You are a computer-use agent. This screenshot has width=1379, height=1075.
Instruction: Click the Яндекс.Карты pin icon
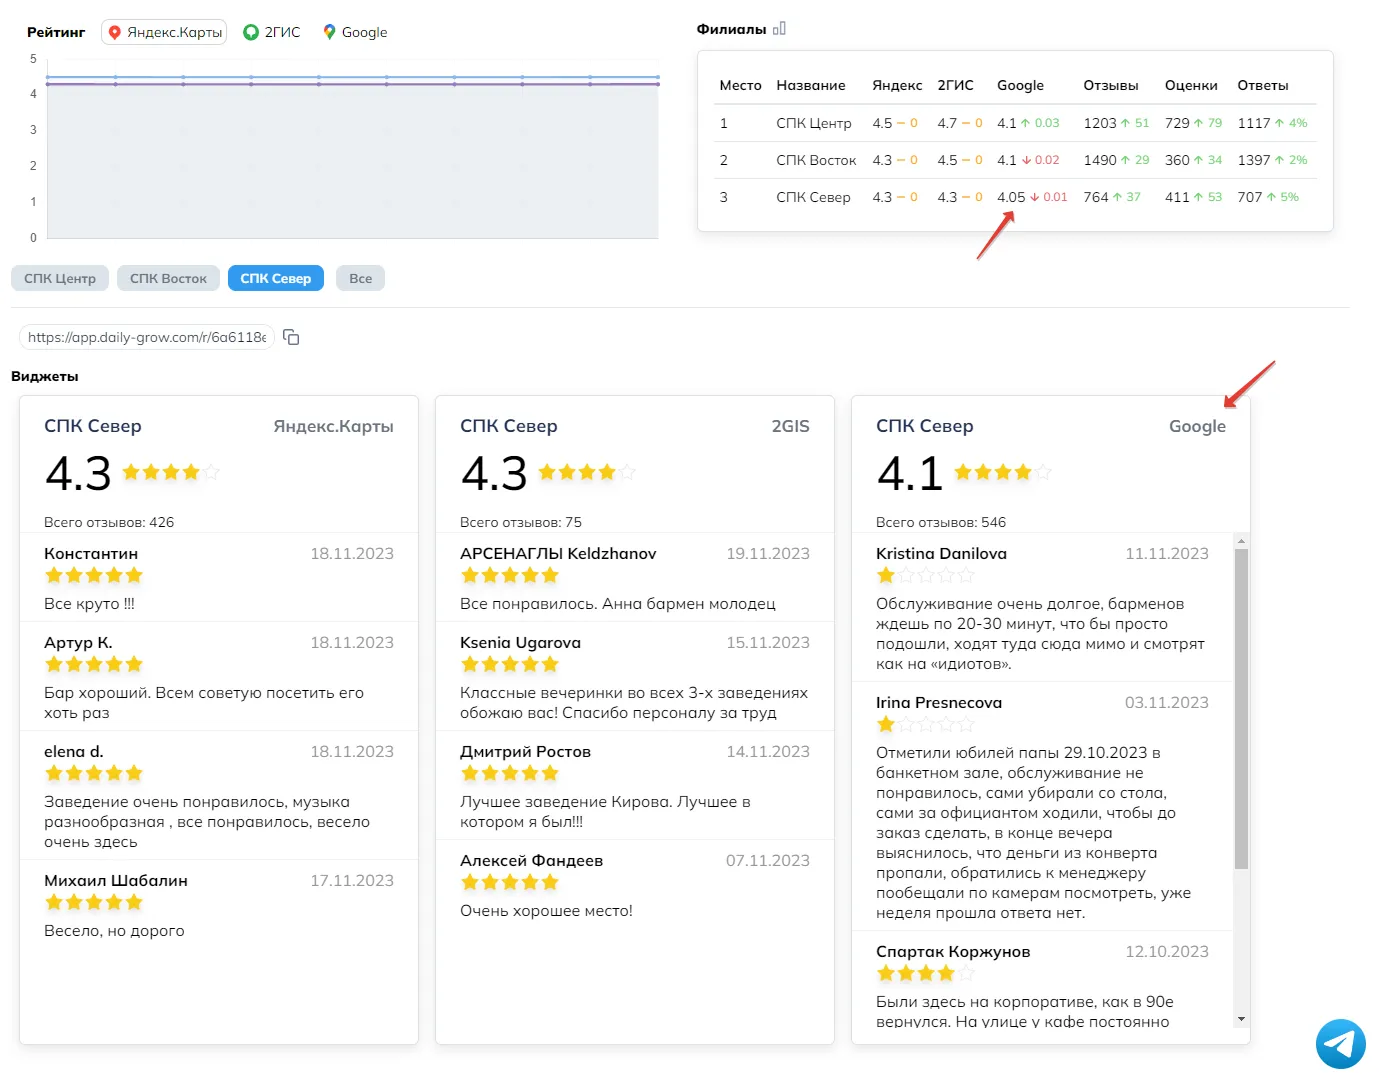(x=114, y=32)
